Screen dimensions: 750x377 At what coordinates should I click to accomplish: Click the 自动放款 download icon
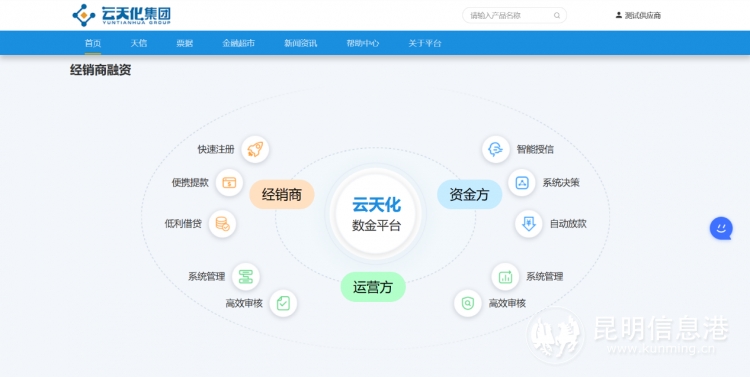(529, 224)
